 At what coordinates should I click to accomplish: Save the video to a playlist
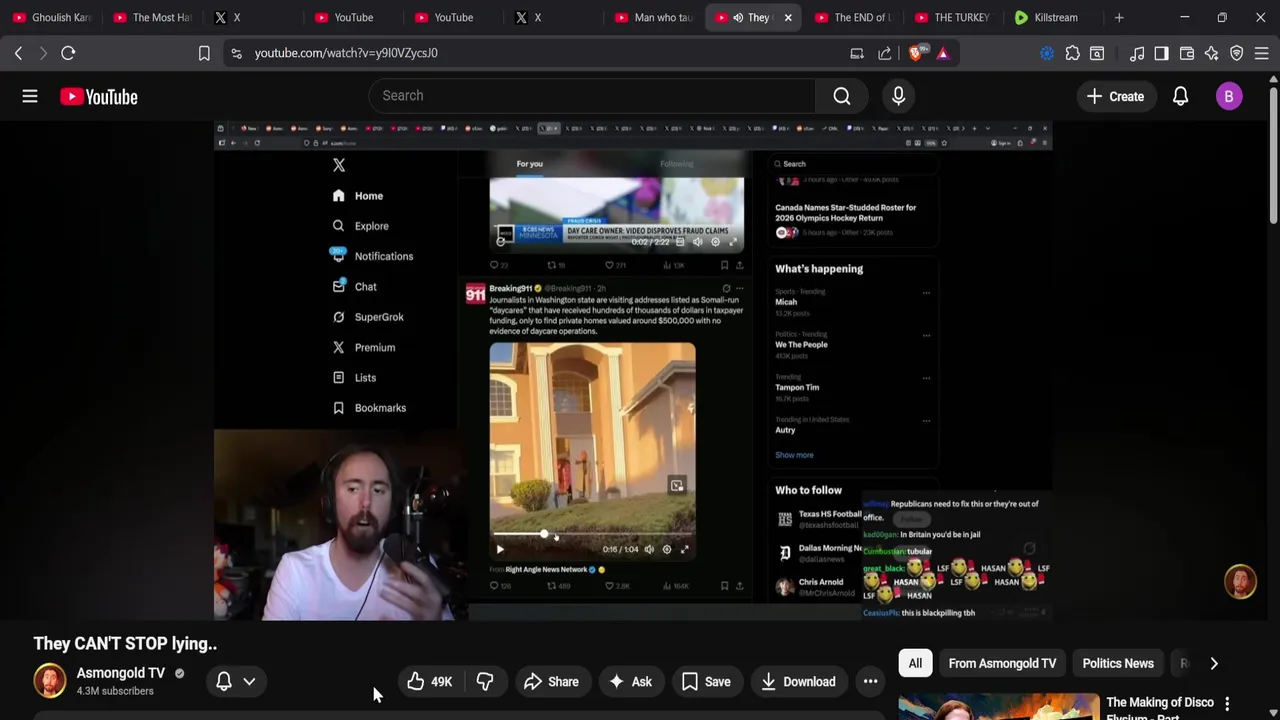tap(706, 682)
